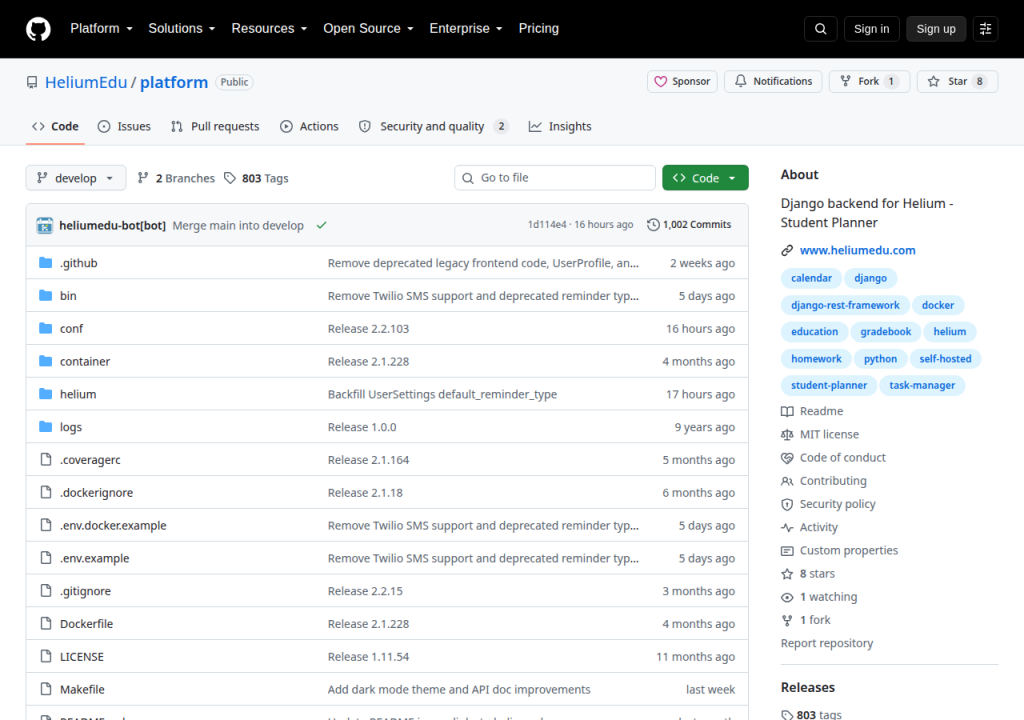Click the shield icon beside Security policy

click(x=787, y=504)
